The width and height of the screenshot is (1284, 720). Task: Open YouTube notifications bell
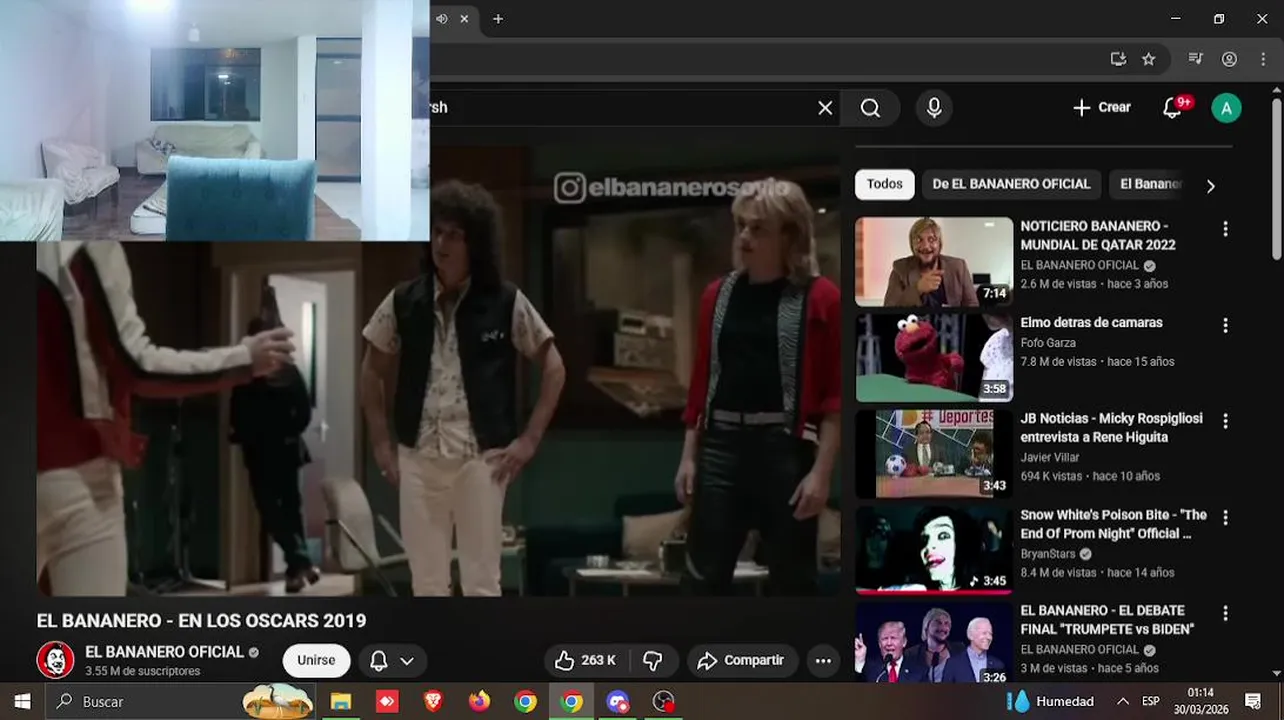tap(1173, 108)
